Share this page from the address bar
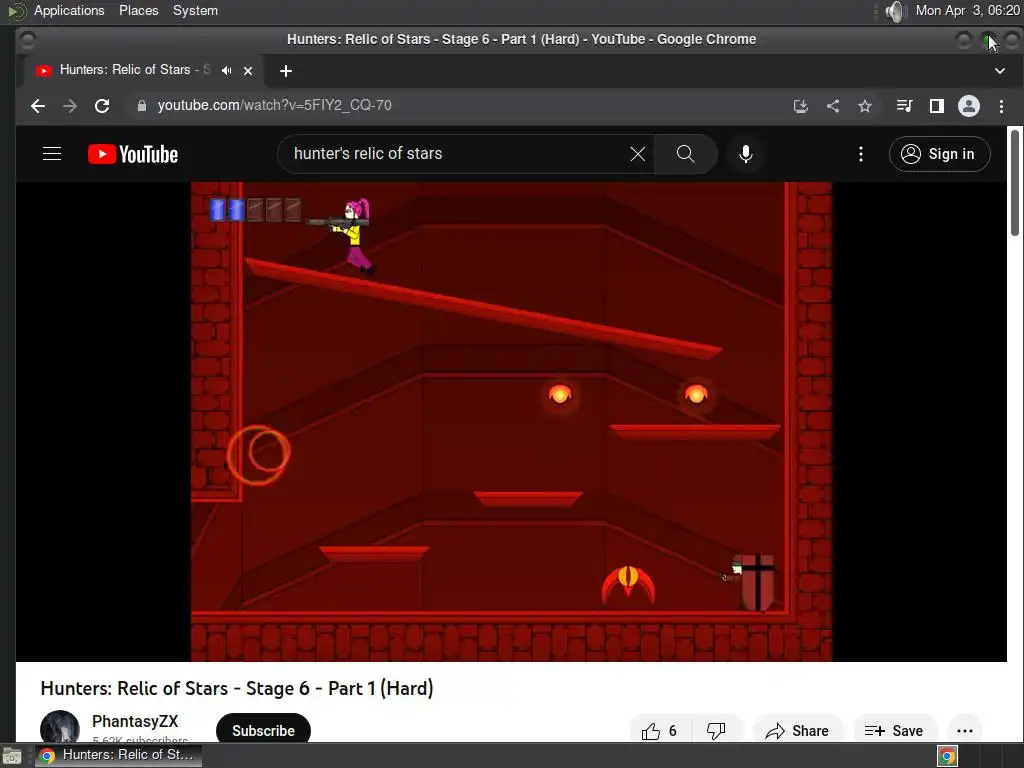Viewport: 1024px width, 768px height. (833, 106)
